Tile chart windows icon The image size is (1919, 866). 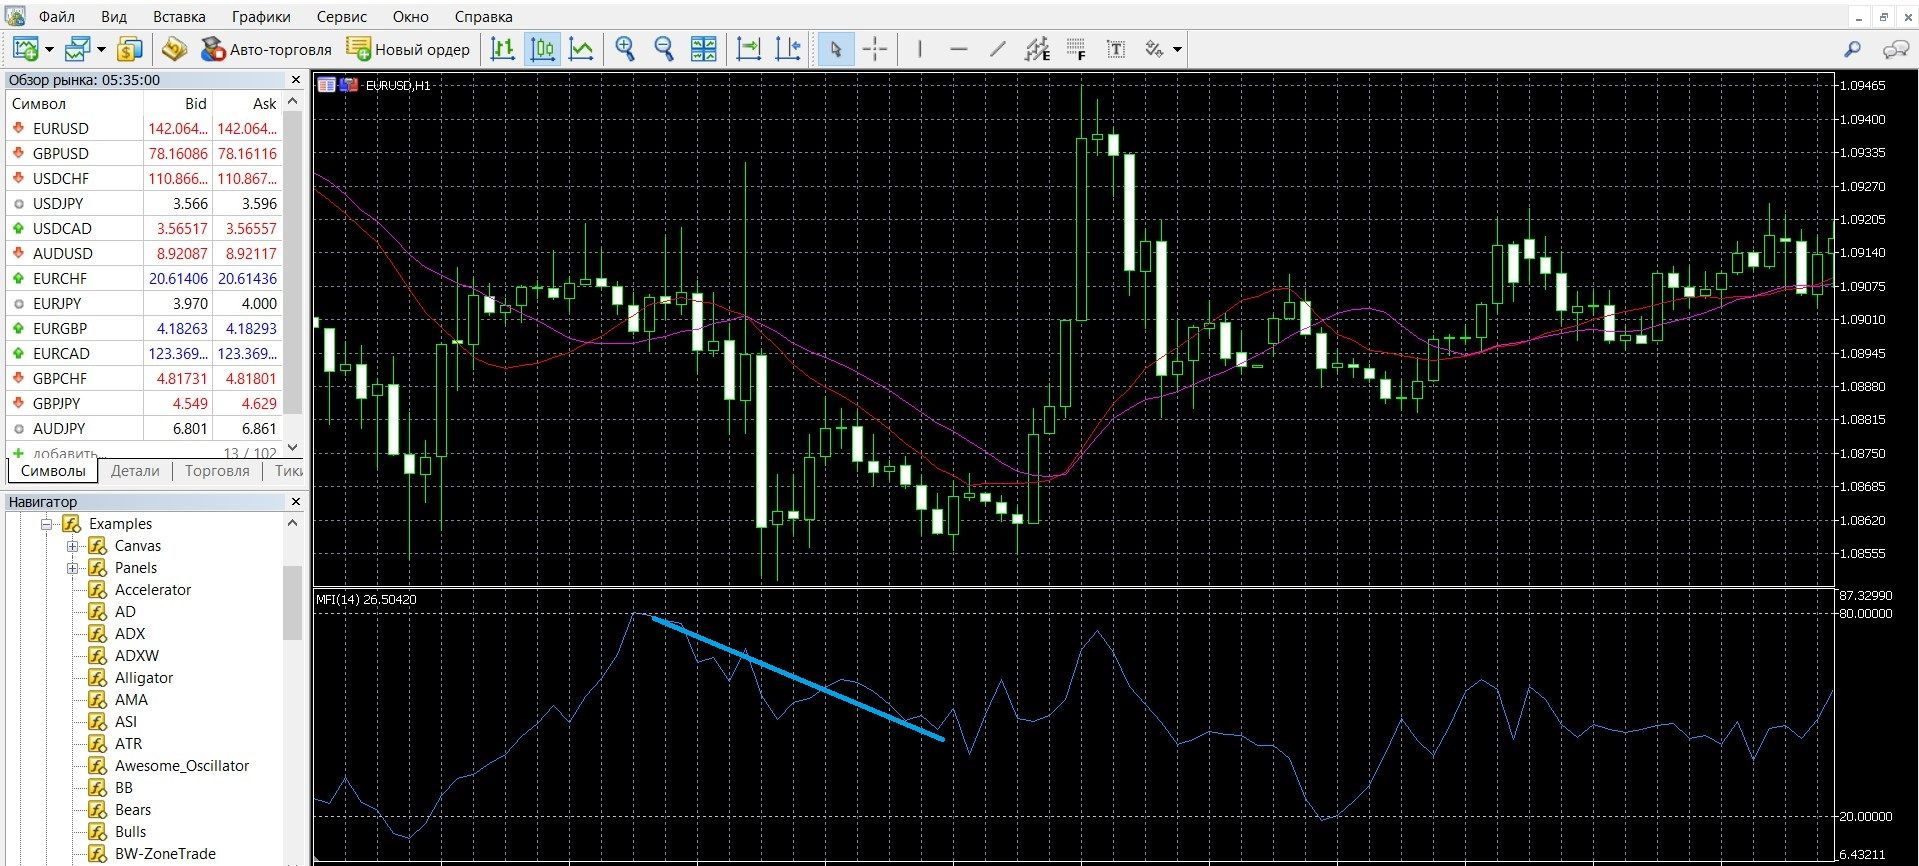click(x=704, y=48)
